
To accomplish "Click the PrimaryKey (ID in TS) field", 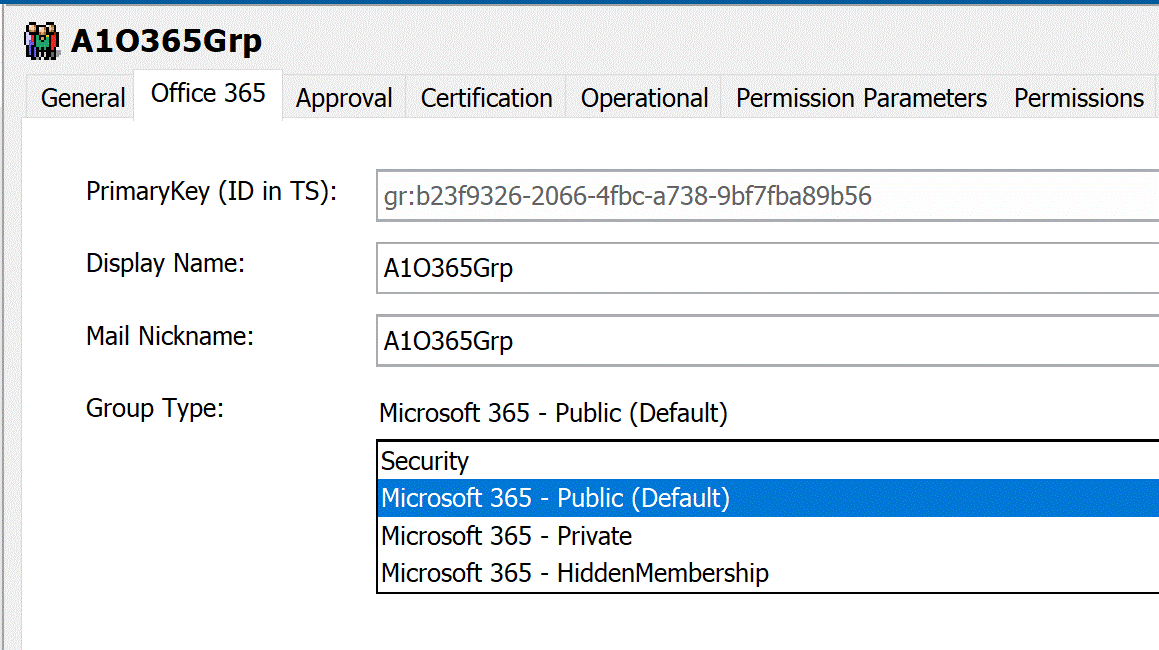I will coord(700,196).
